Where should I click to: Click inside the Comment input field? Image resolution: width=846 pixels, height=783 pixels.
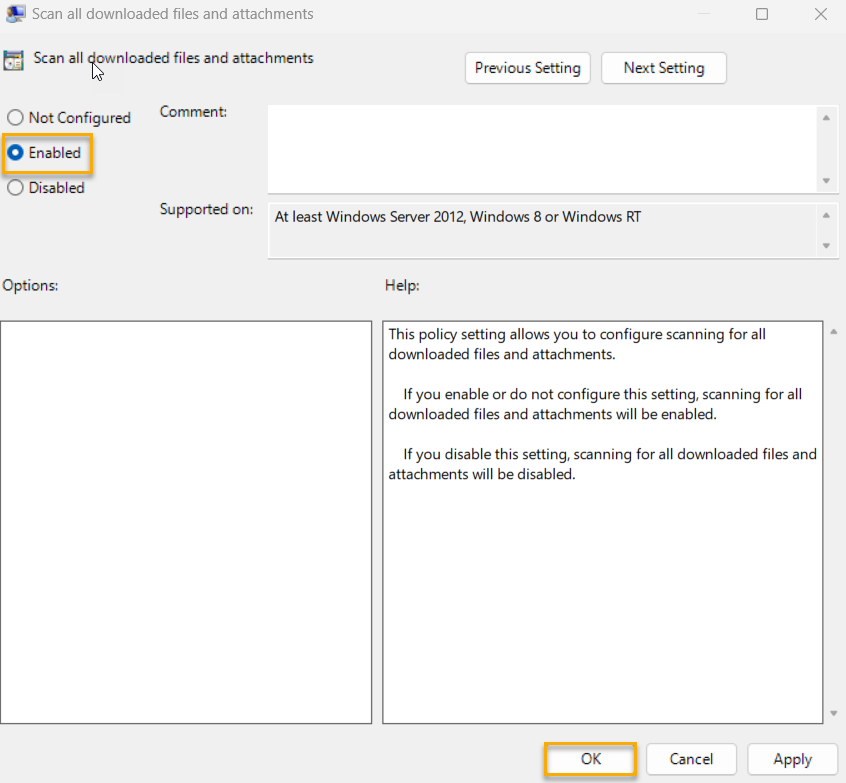[x=545, y=148]
